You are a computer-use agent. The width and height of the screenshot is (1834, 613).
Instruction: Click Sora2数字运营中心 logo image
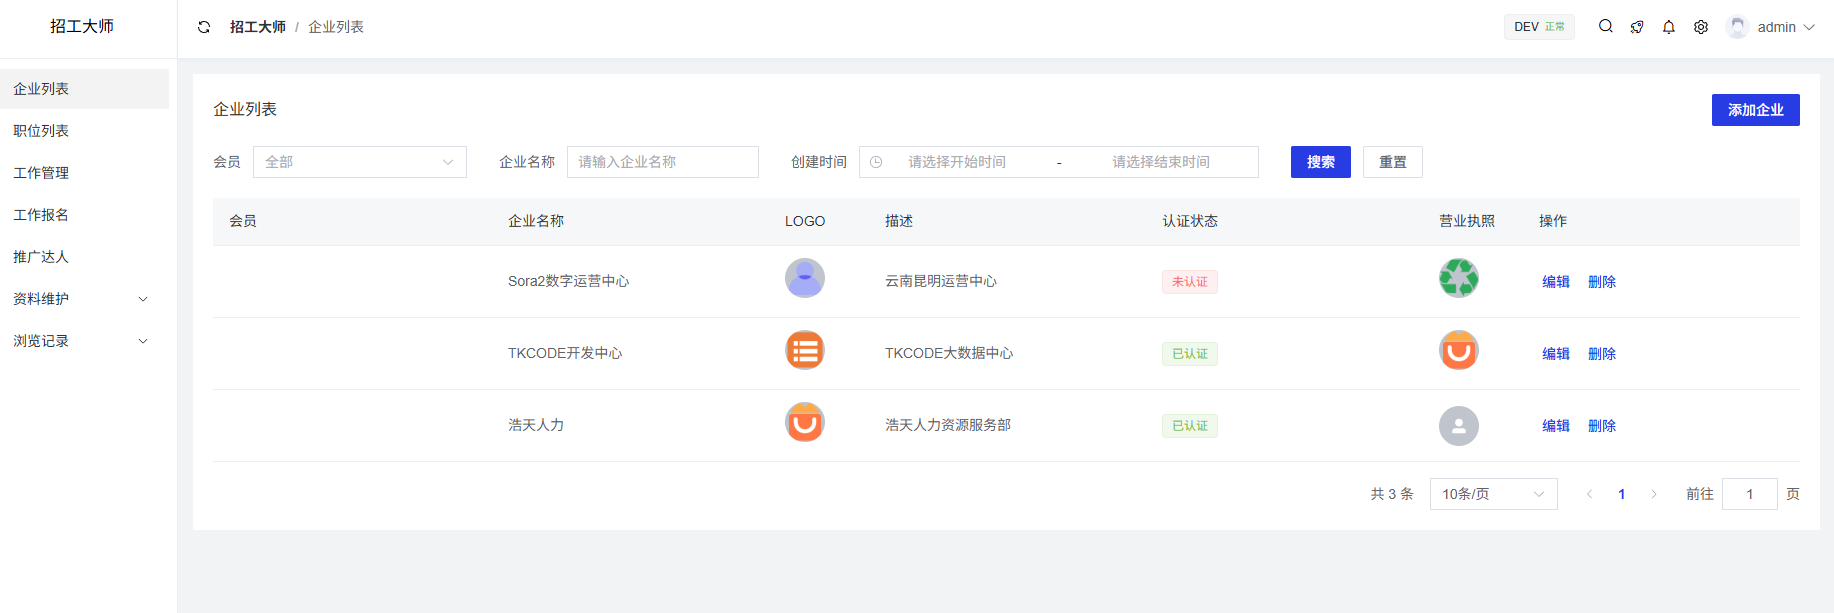804,278
